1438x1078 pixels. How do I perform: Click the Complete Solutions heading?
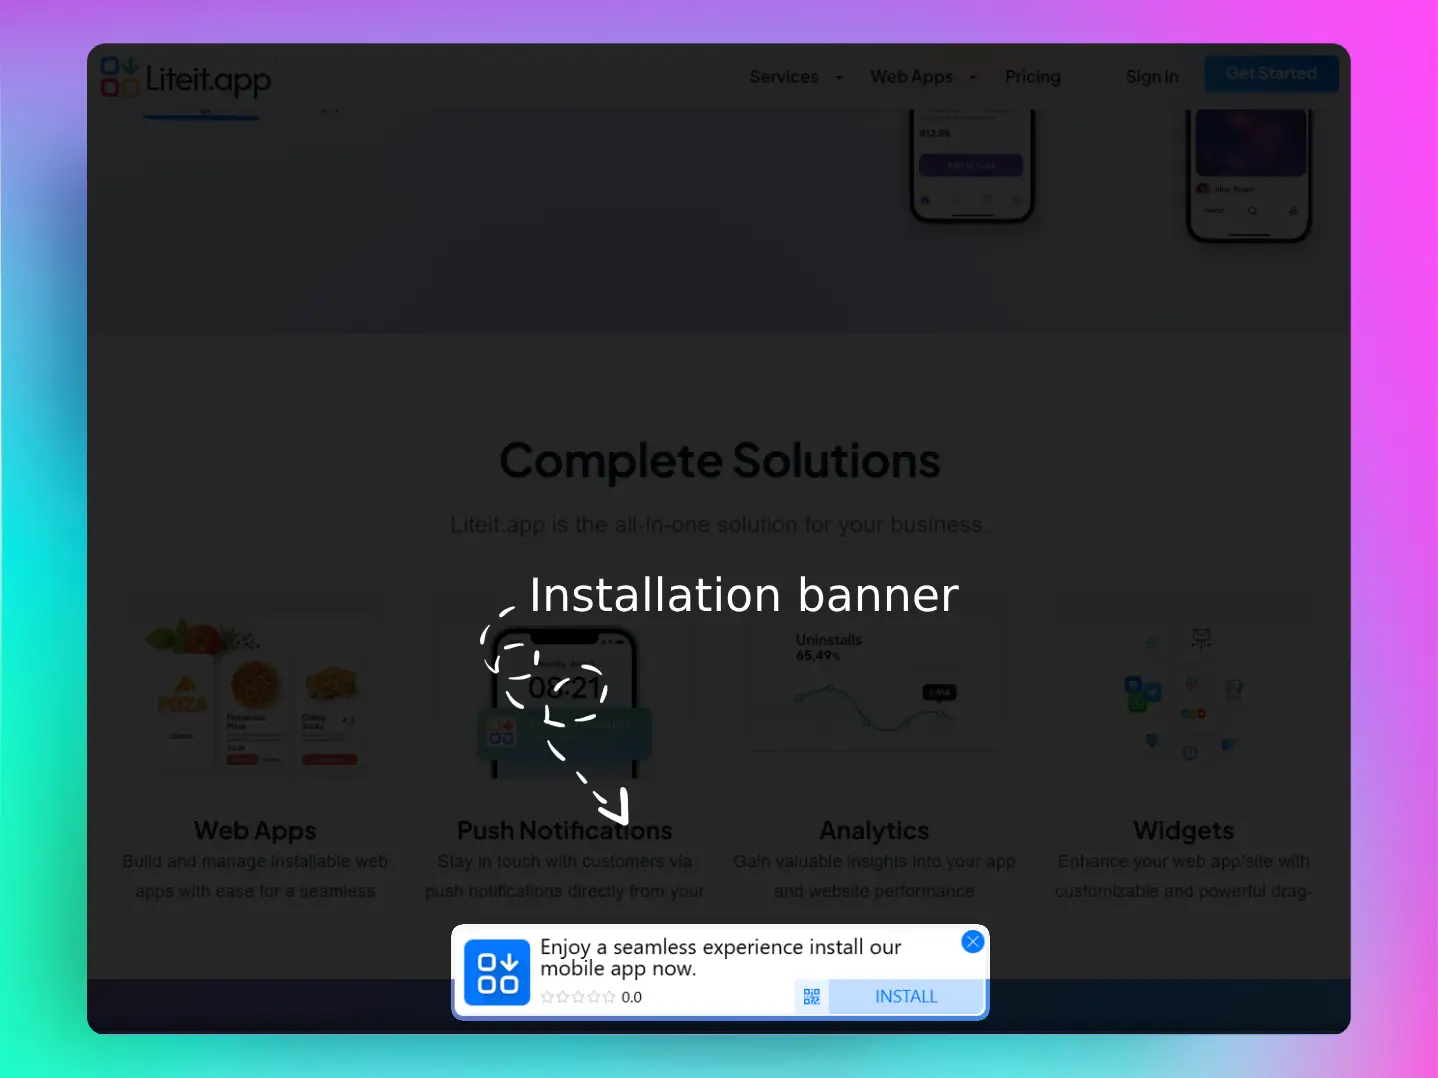coord(720,461)
